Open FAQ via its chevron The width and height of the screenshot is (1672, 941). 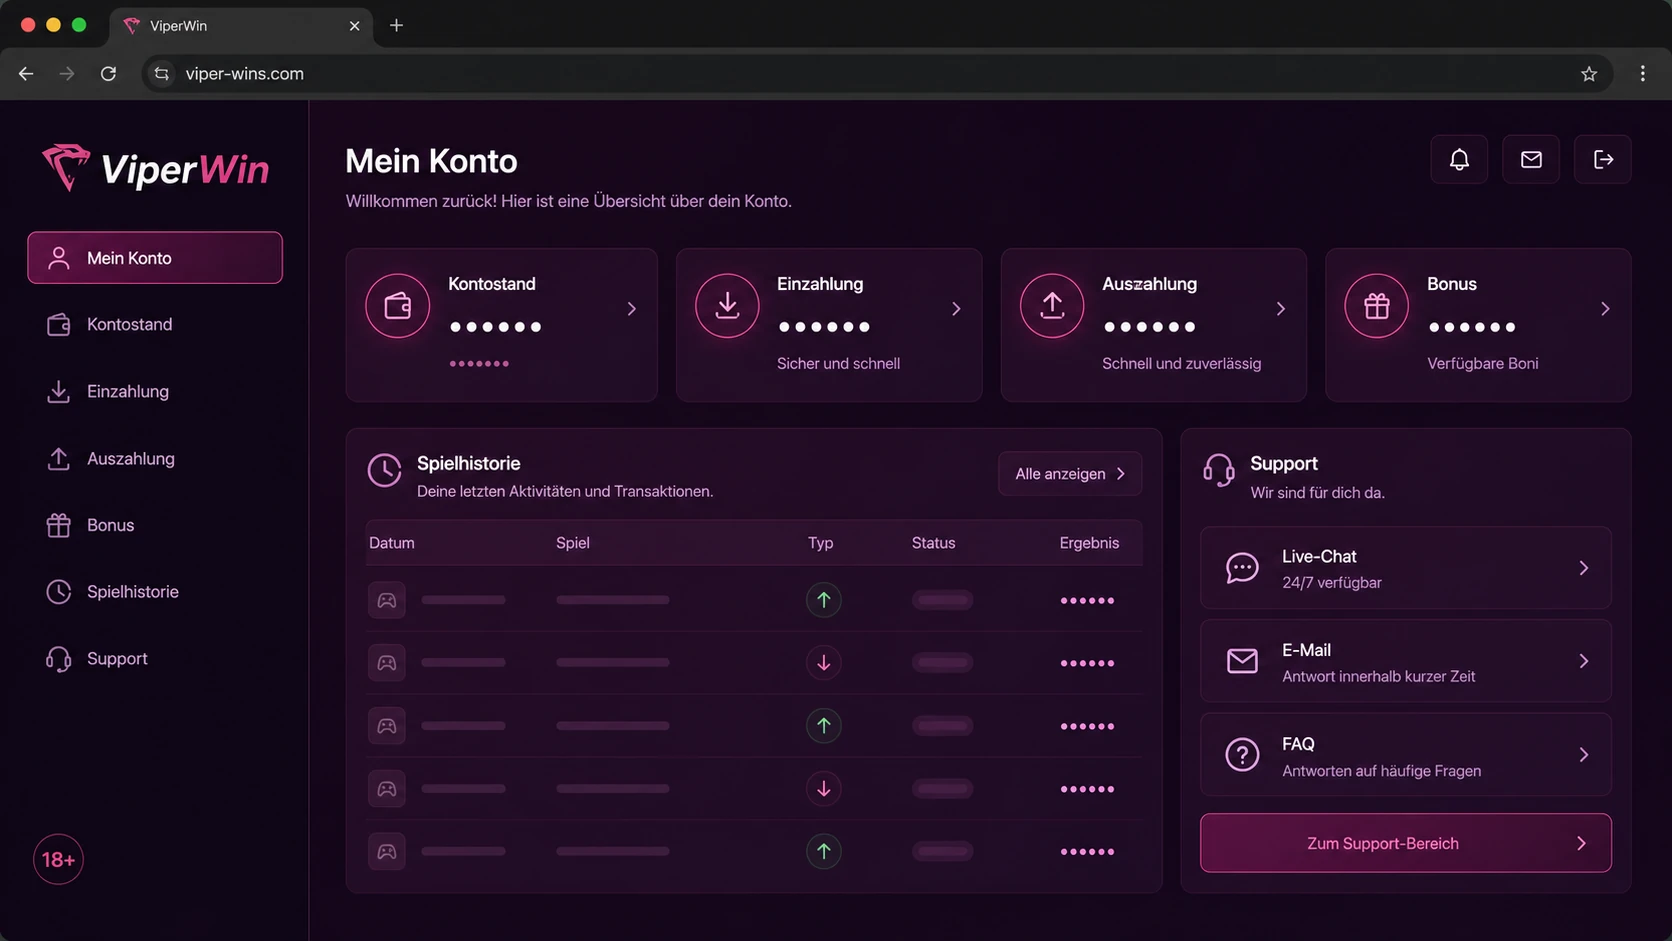pyautogui.click(x=1584, y=755)
